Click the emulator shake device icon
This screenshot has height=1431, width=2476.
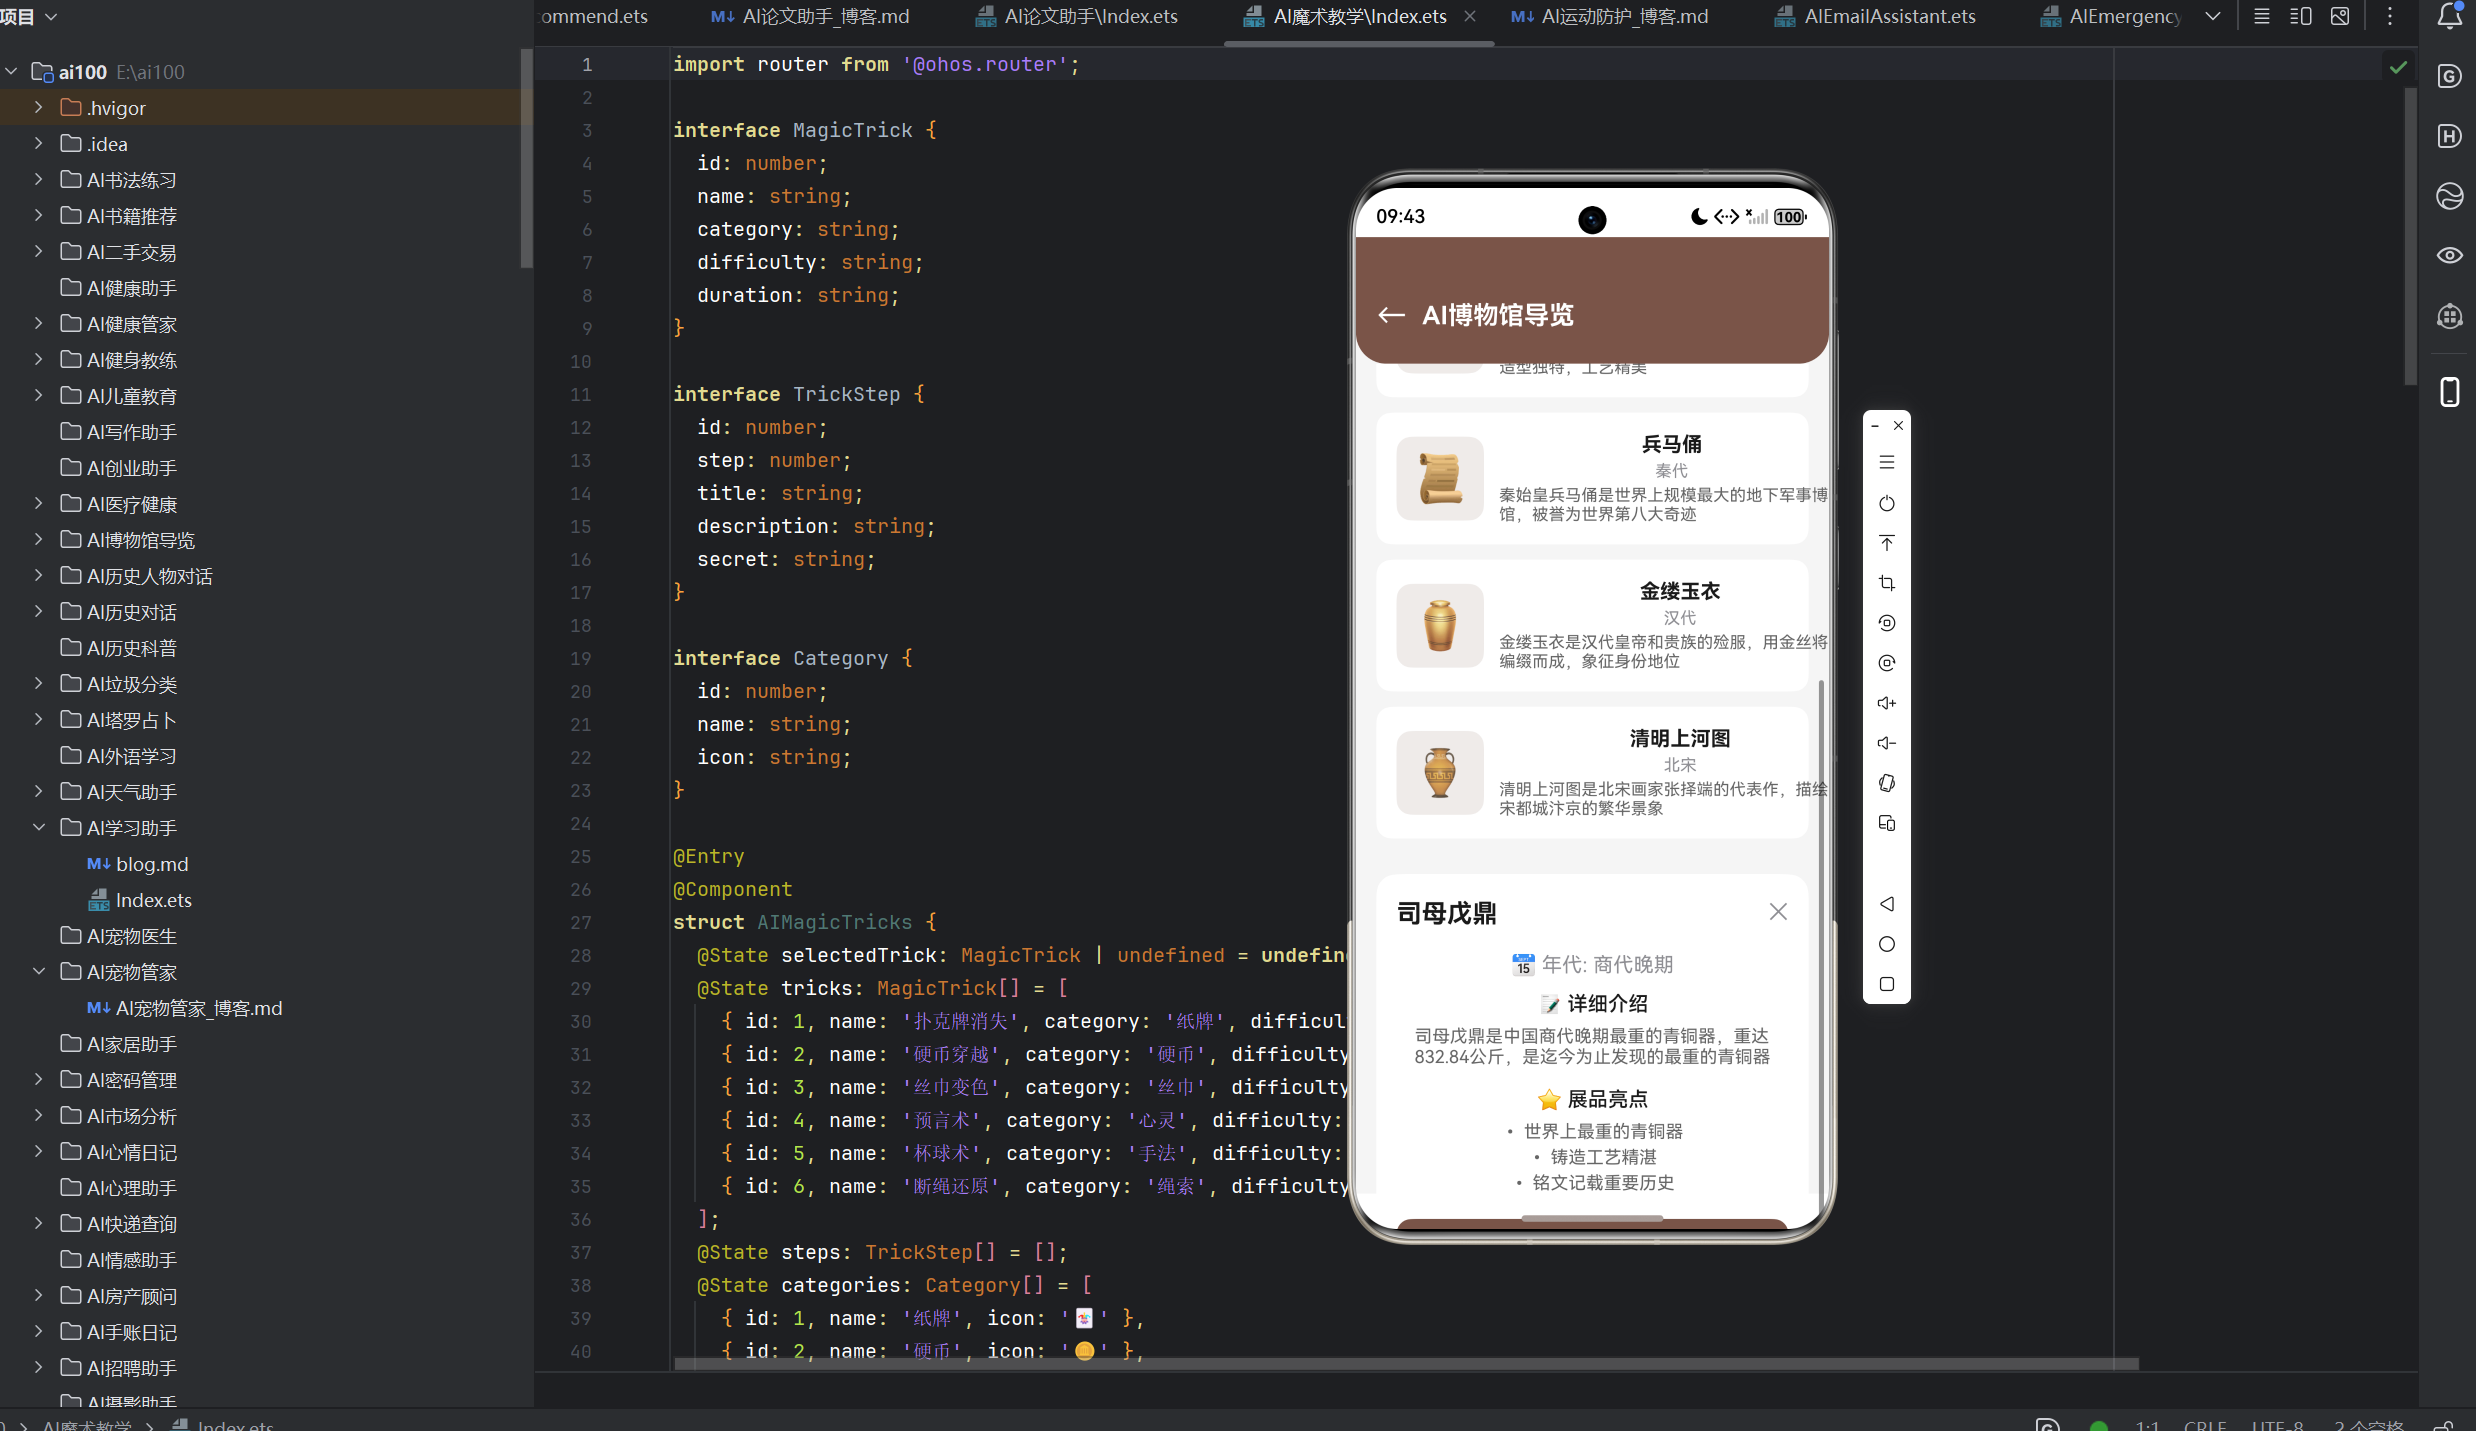(x=1886, y=783)
